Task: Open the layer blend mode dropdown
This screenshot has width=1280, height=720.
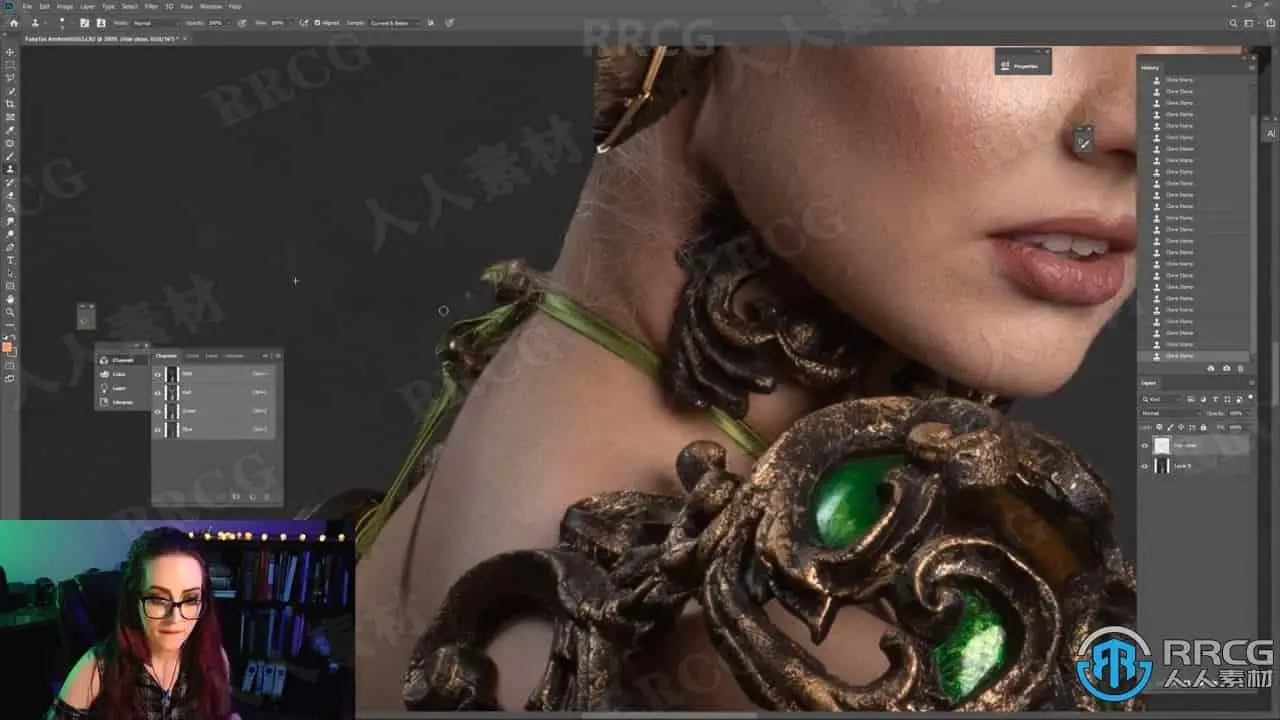Action: pos(1171,412)
